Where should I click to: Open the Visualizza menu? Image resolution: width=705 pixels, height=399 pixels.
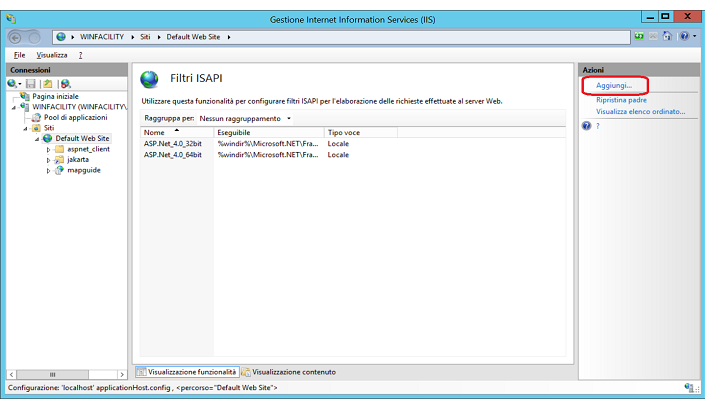(x=52, y=55)
